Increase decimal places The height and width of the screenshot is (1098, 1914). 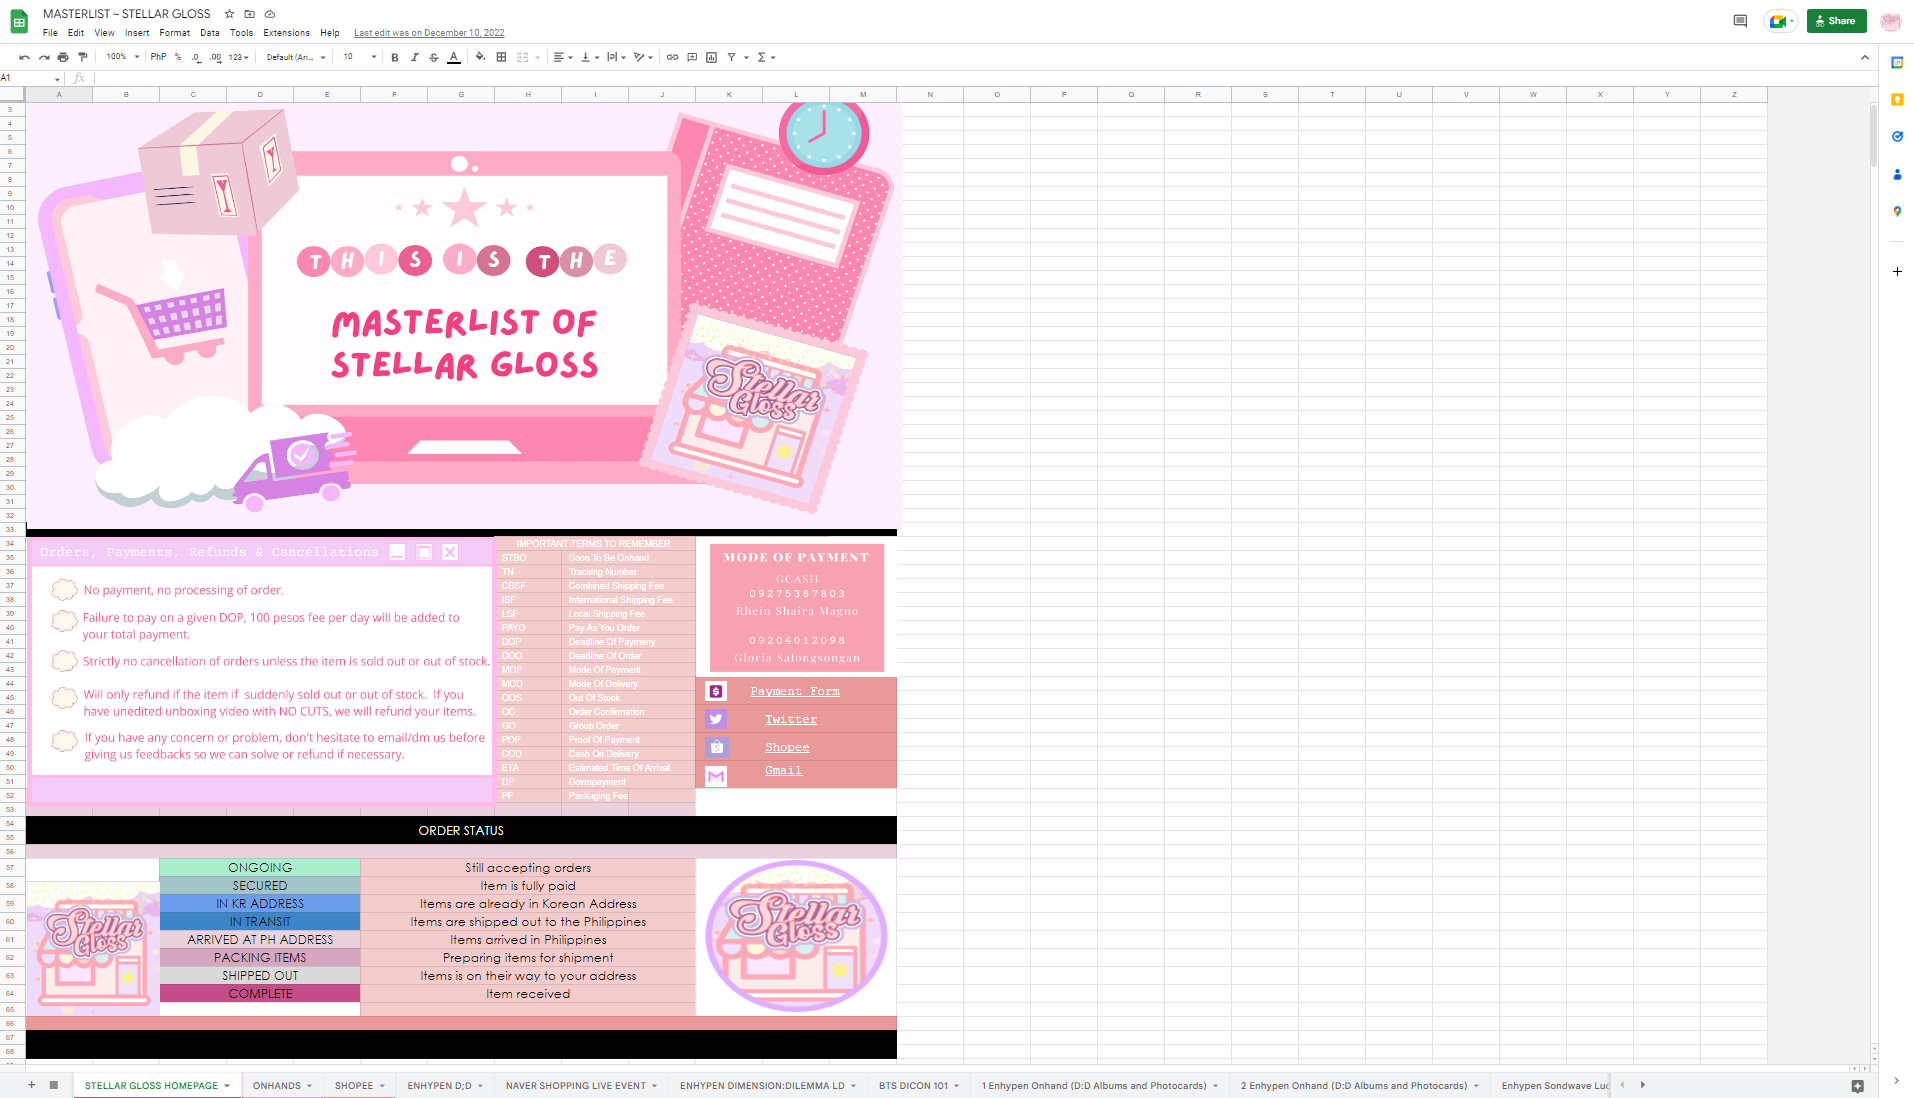pyautogui.click(x=215, y=57)
